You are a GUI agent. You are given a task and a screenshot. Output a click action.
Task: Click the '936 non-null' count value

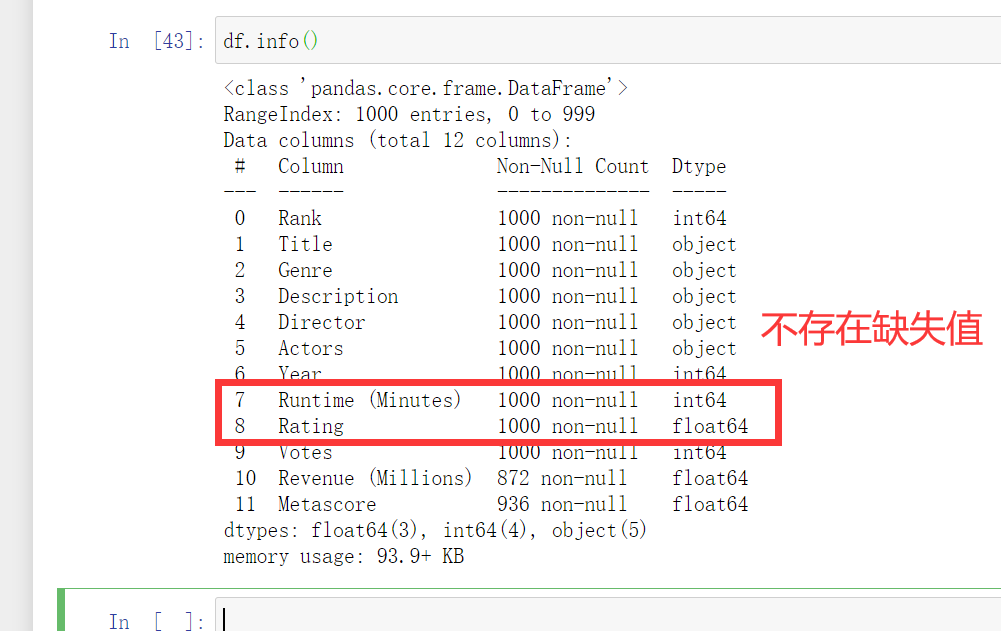[x=562, y=505]
